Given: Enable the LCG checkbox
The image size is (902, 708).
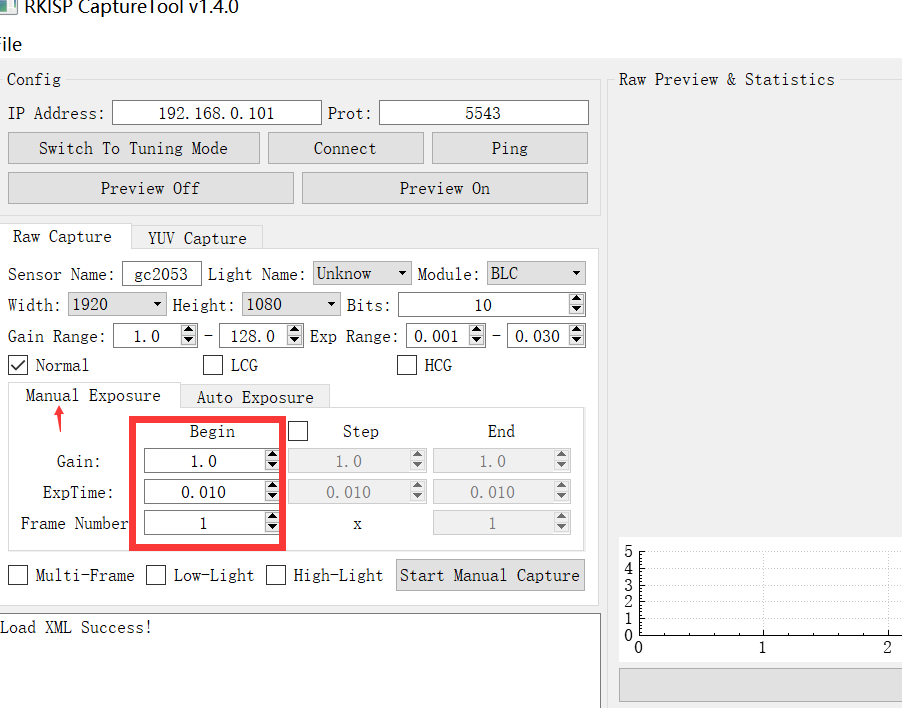Looking at the screenshot, I should pyautogui.click(x=212, y=365).
